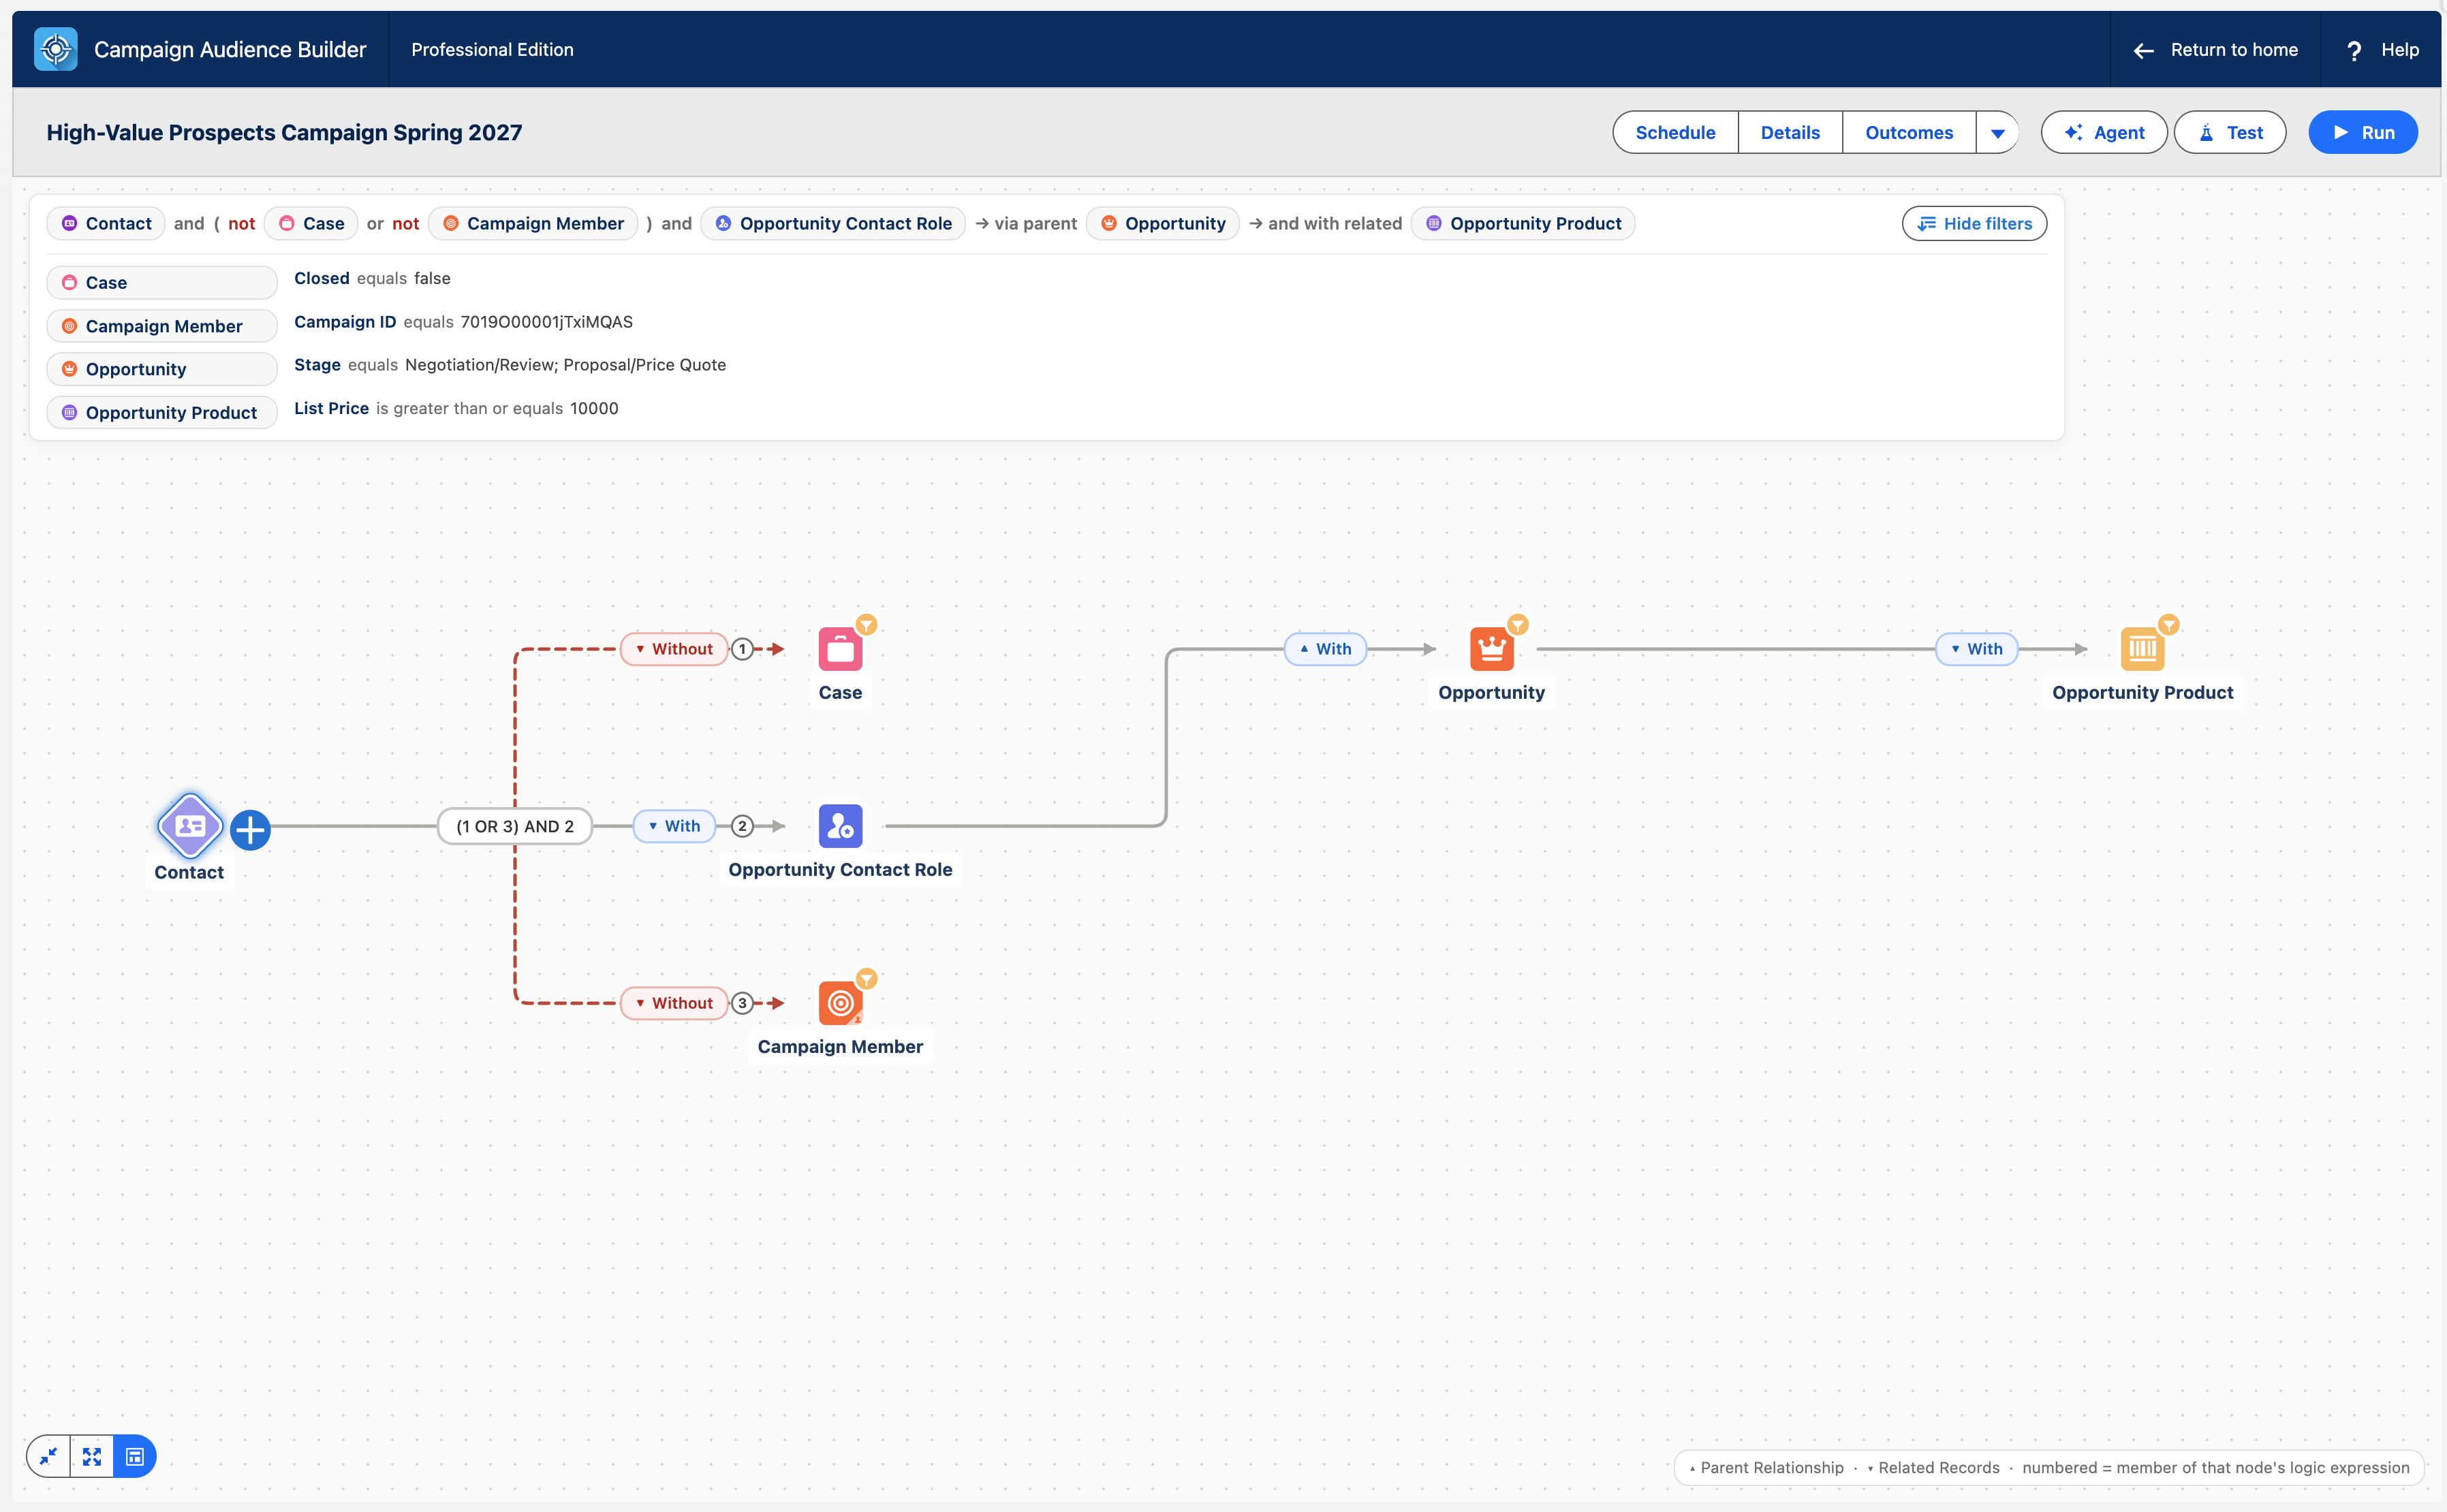
Task: Click the Test button
Action: tap(2230, 132)
